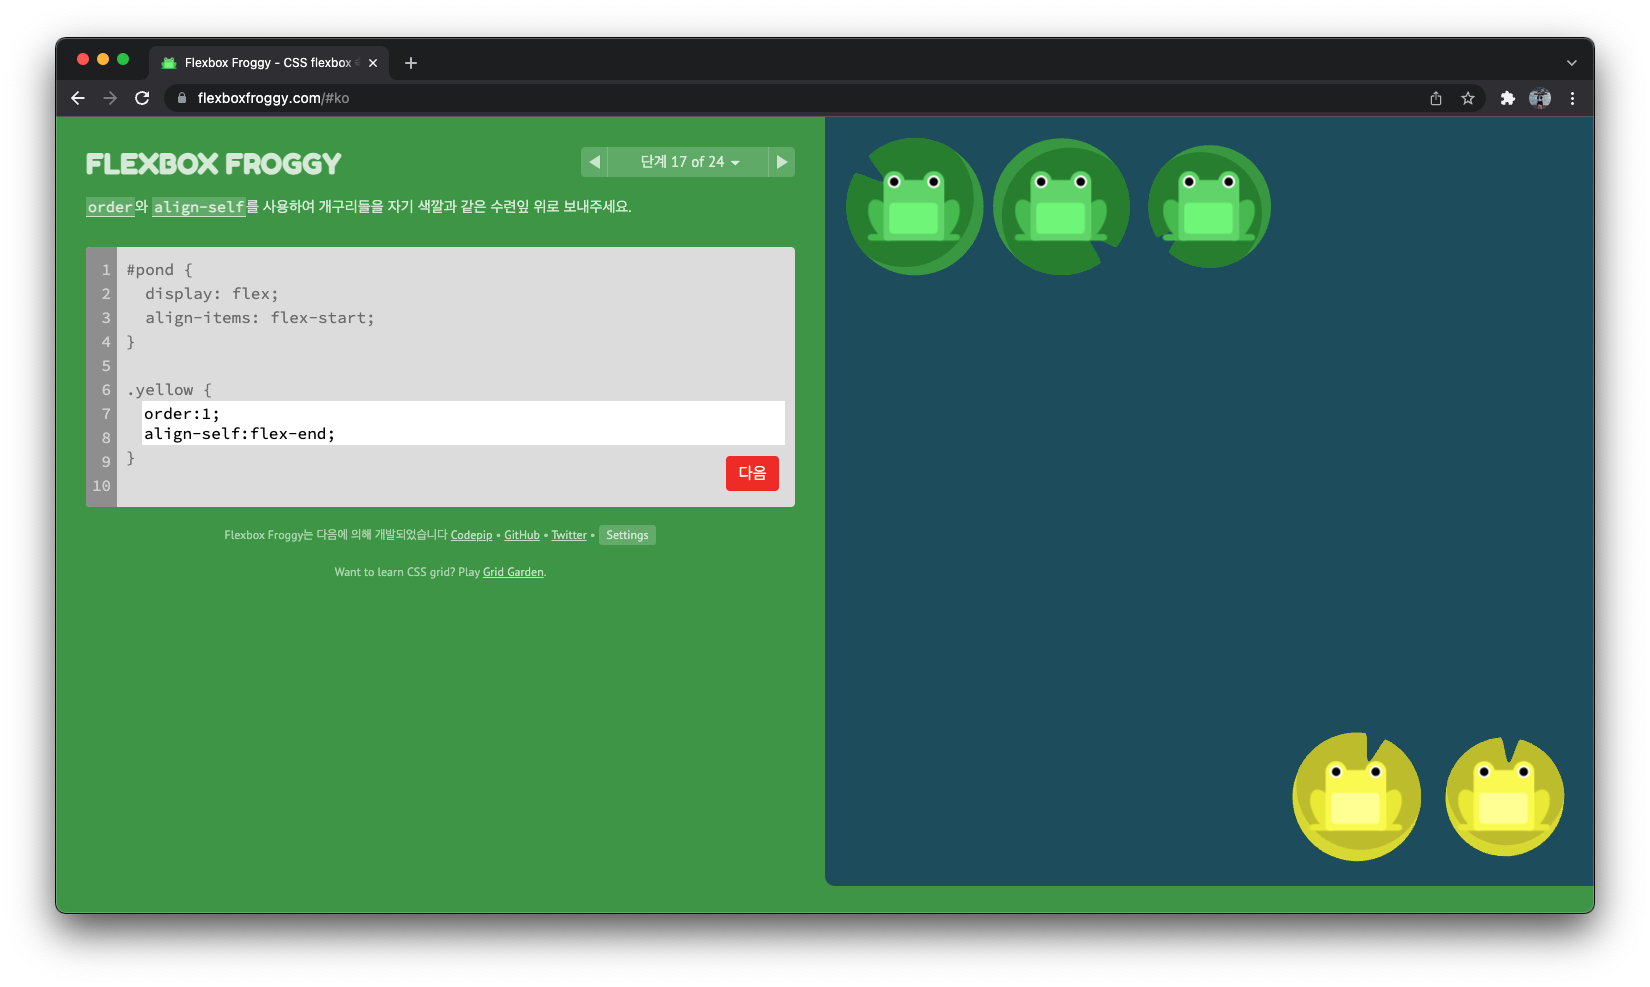
Task: Open the Codepip link
Action: [471, 535]
